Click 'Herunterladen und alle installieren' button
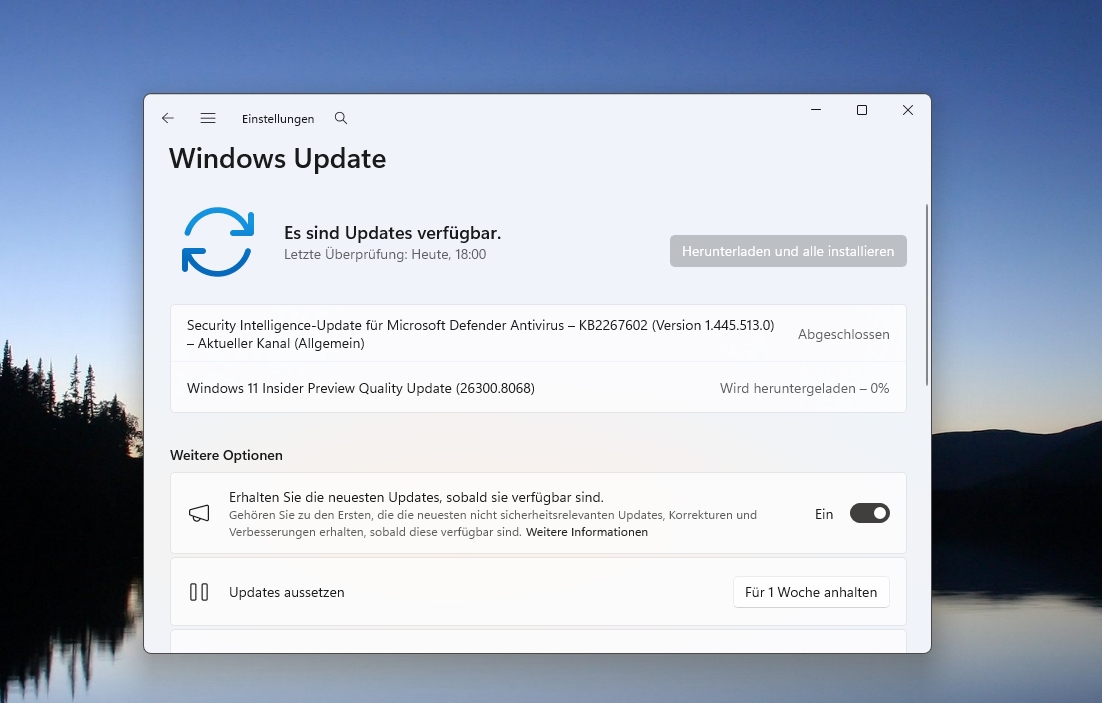Screen dimensions: 1102x703 tap(788, 251)
